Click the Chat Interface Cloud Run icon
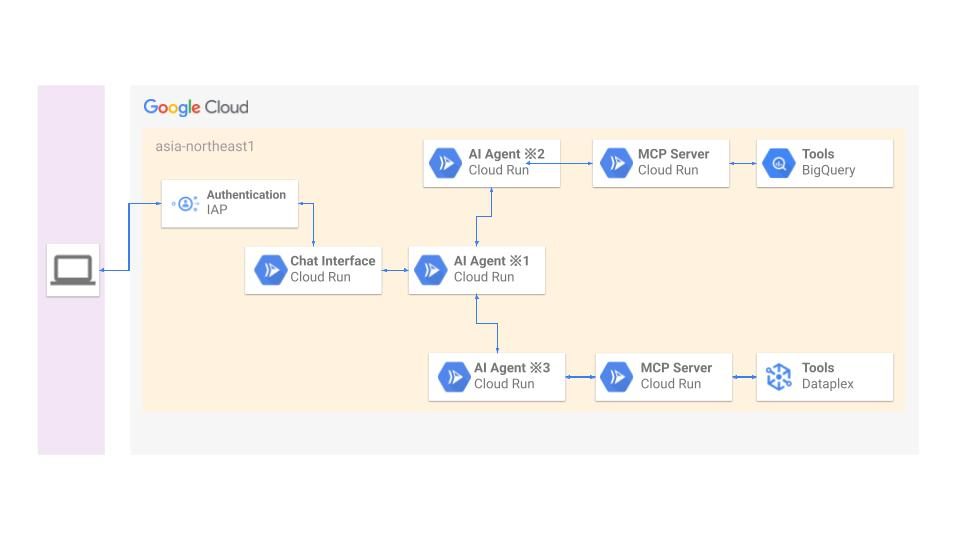Viewport: 960px width, 540px height. (271, 270)
